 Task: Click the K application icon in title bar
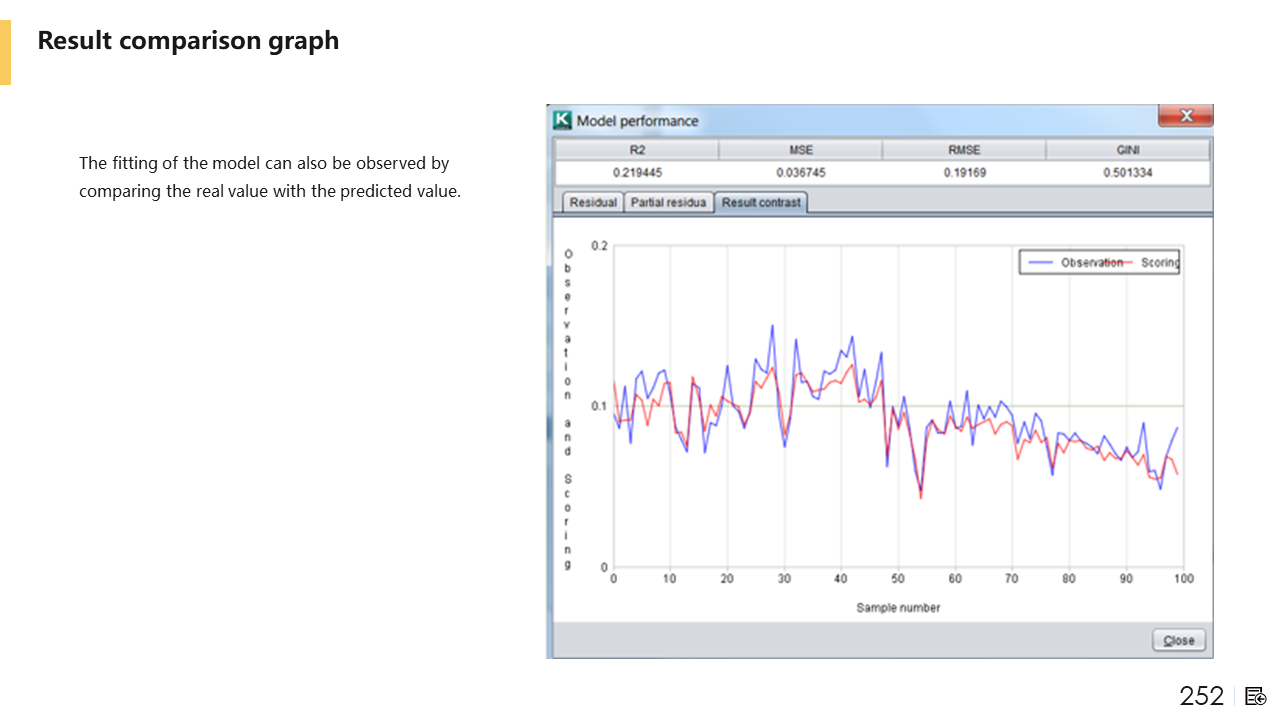pos(564,121)
